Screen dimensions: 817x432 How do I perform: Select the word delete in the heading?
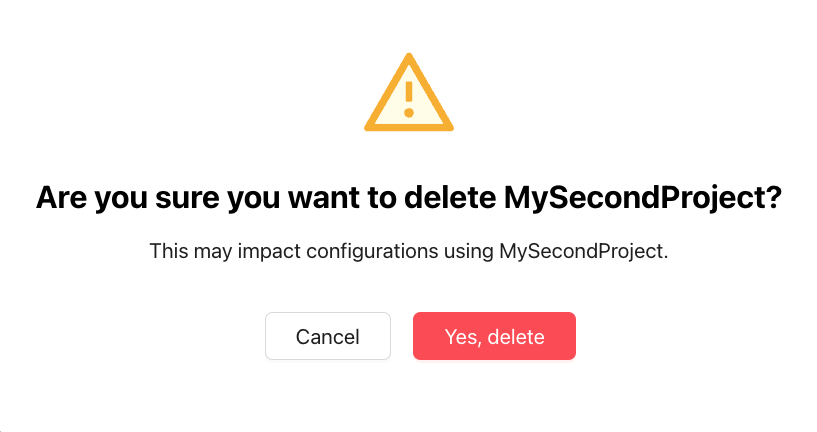point(450,198)
